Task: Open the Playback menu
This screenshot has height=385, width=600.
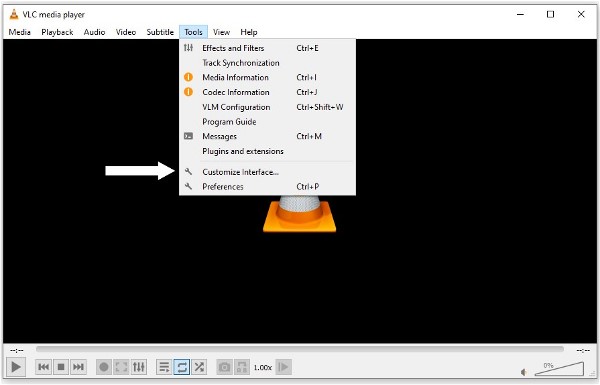Action: tap(57, 32)
